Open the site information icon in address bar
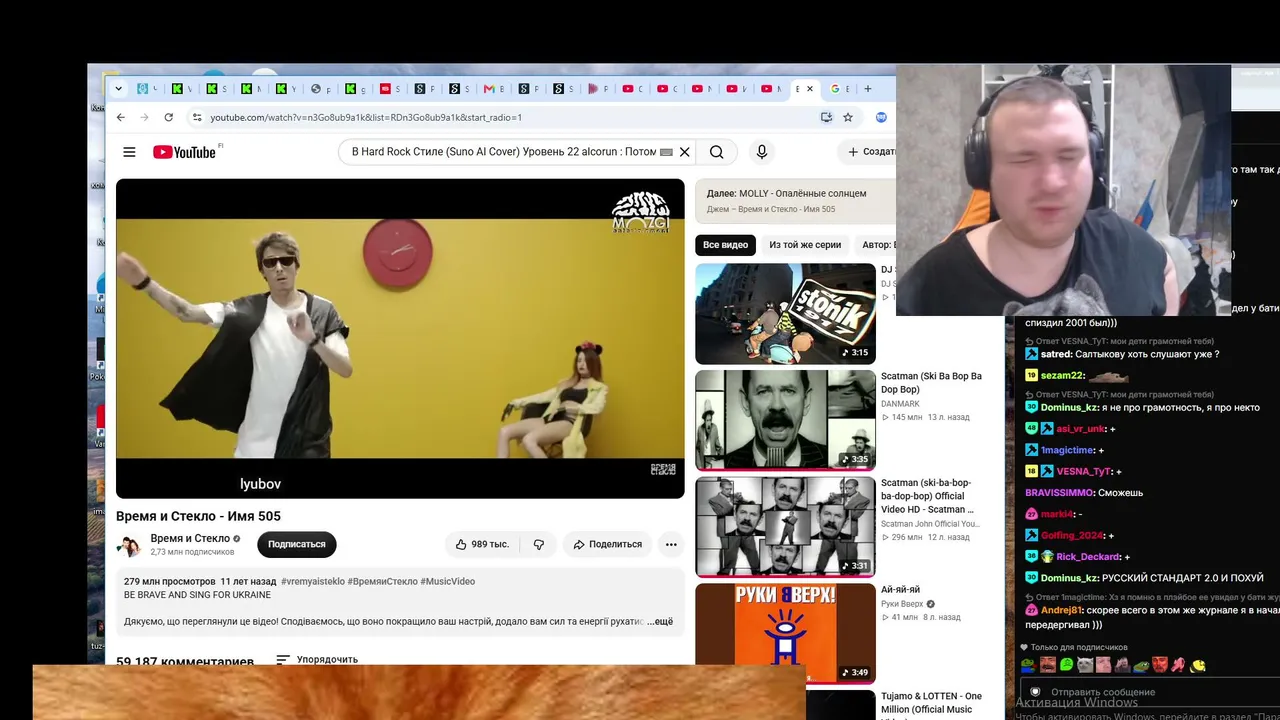This screenshot has width=1280, height=720. 197,117
